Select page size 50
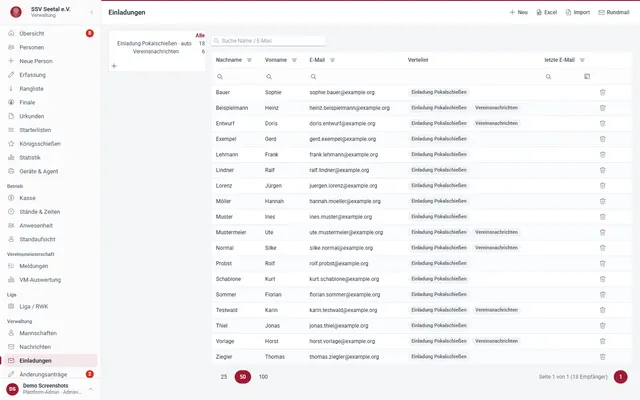The image size is (640, 400). 243,377
